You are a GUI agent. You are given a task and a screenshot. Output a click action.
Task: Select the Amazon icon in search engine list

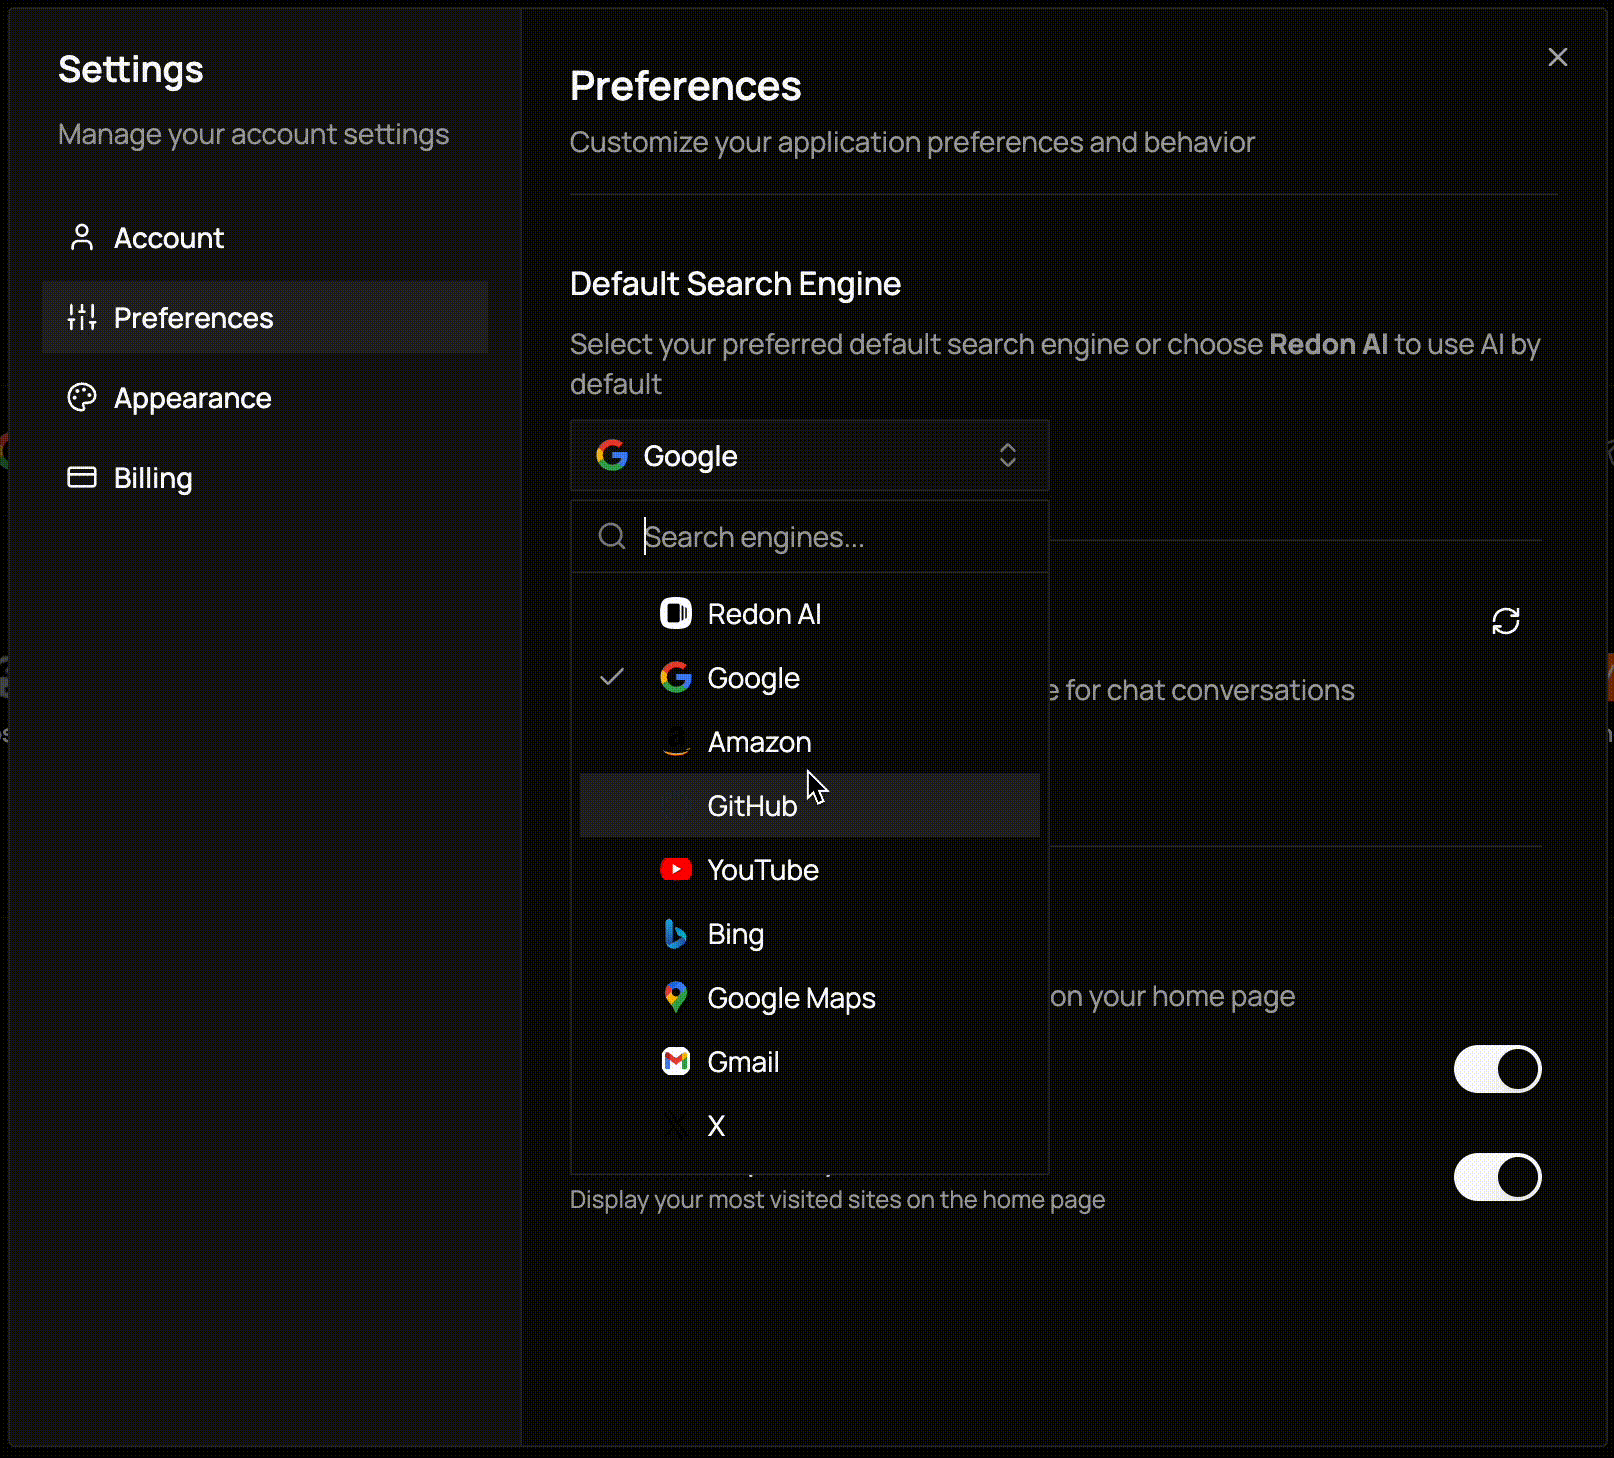point(676,741)
